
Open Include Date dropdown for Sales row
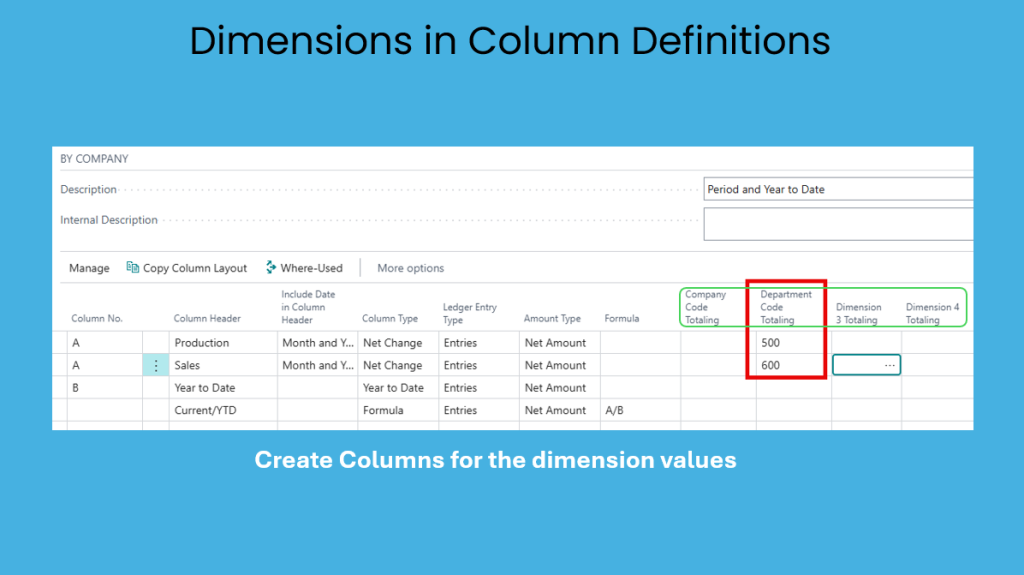click(317, 366)
